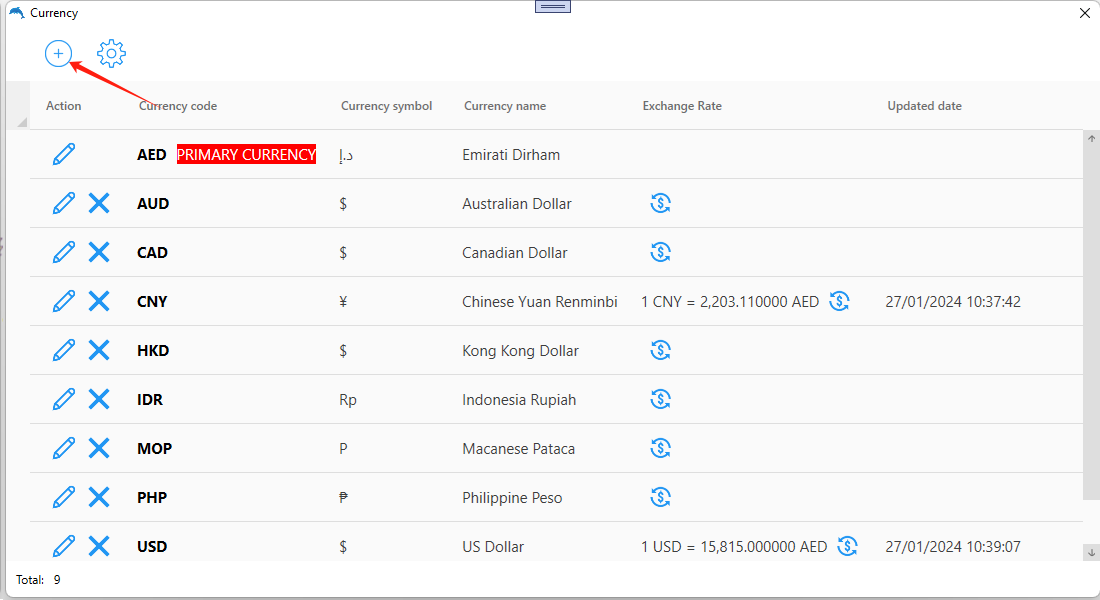Refresh the USD exchange rate
The height and width of the screenshot is (600, 1100).
[x=848, y=546]
